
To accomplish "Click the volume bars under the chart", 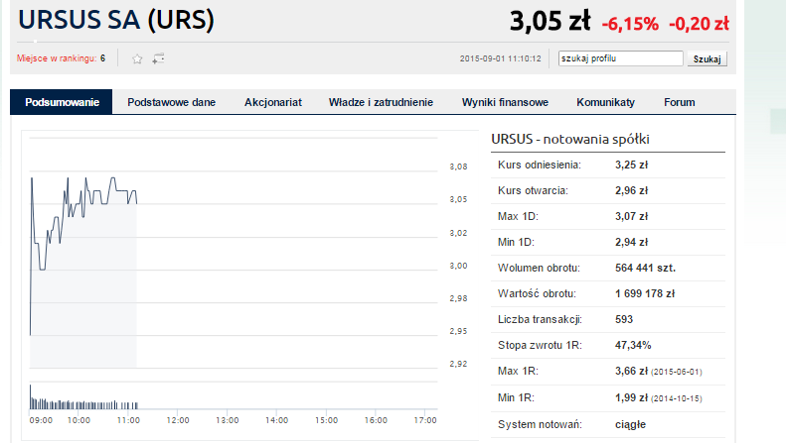I will (84, 398).
